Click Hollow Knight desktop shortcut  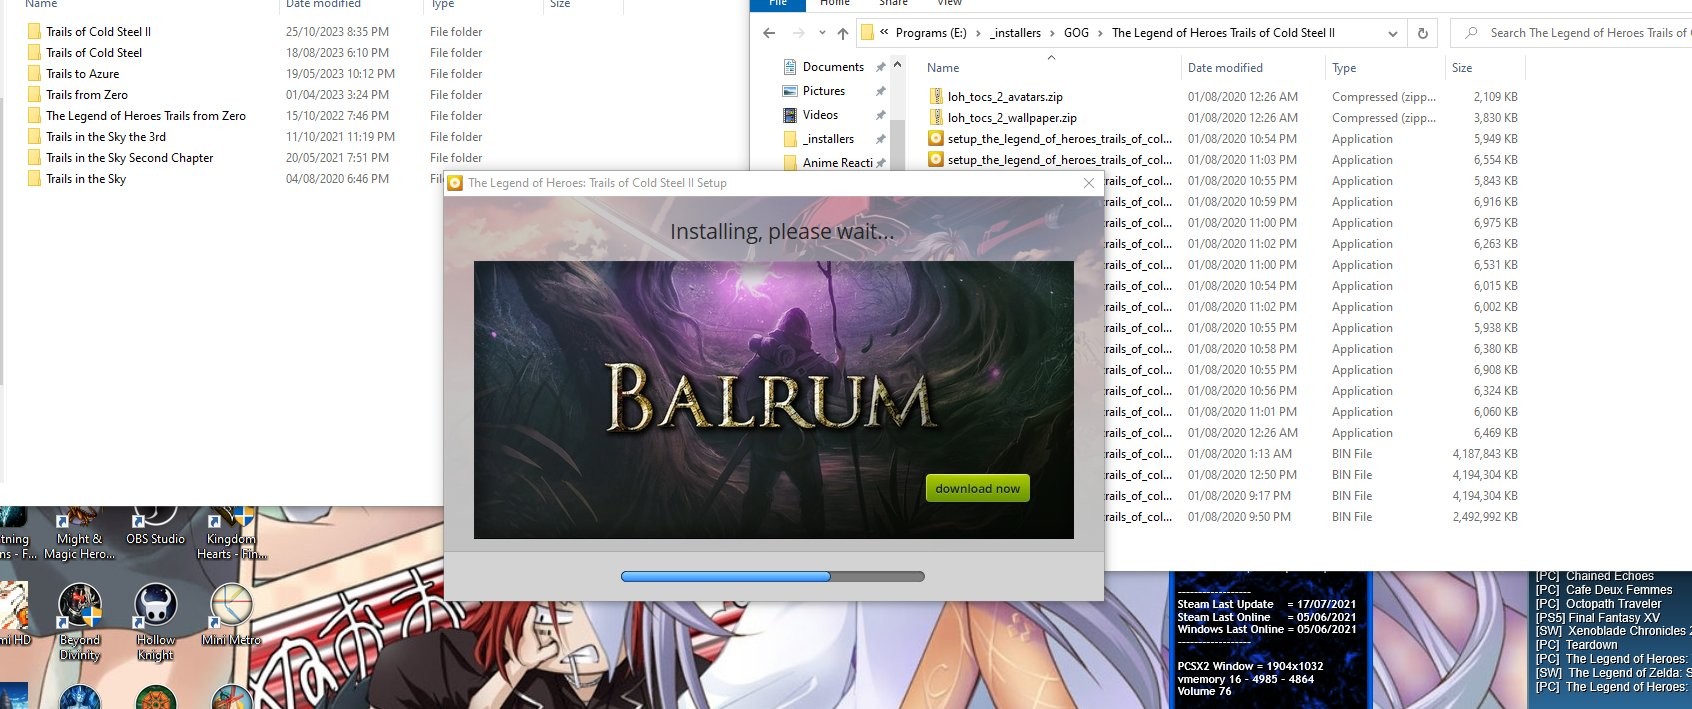pyautogui.click(x=155, y=623)
